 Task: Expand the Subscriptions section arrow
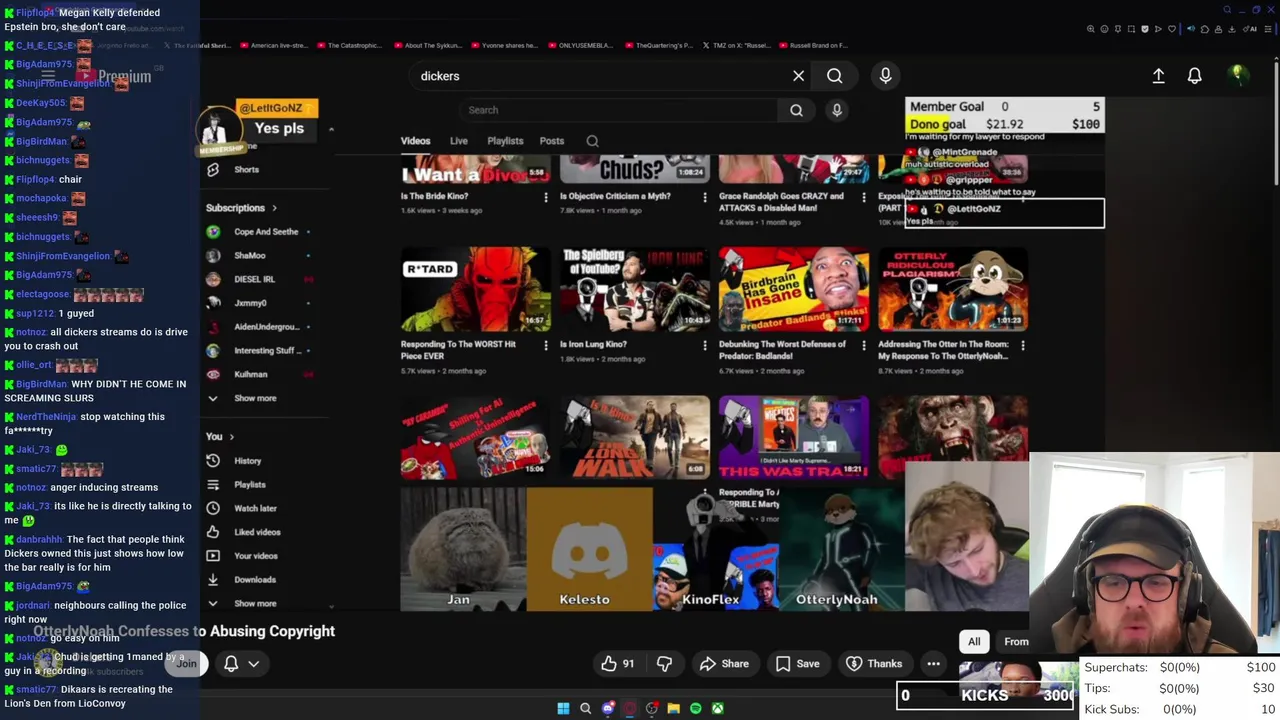point(274,208)
